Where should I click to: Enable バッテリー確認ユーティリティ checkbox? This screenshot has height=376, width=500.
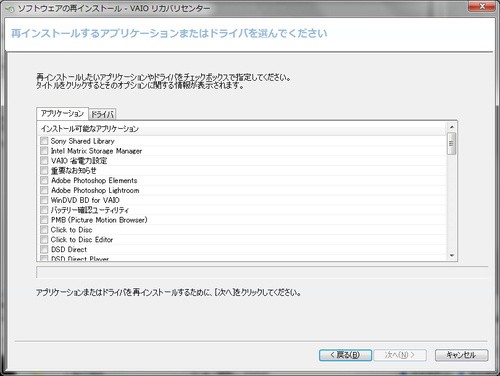(44, 210)
